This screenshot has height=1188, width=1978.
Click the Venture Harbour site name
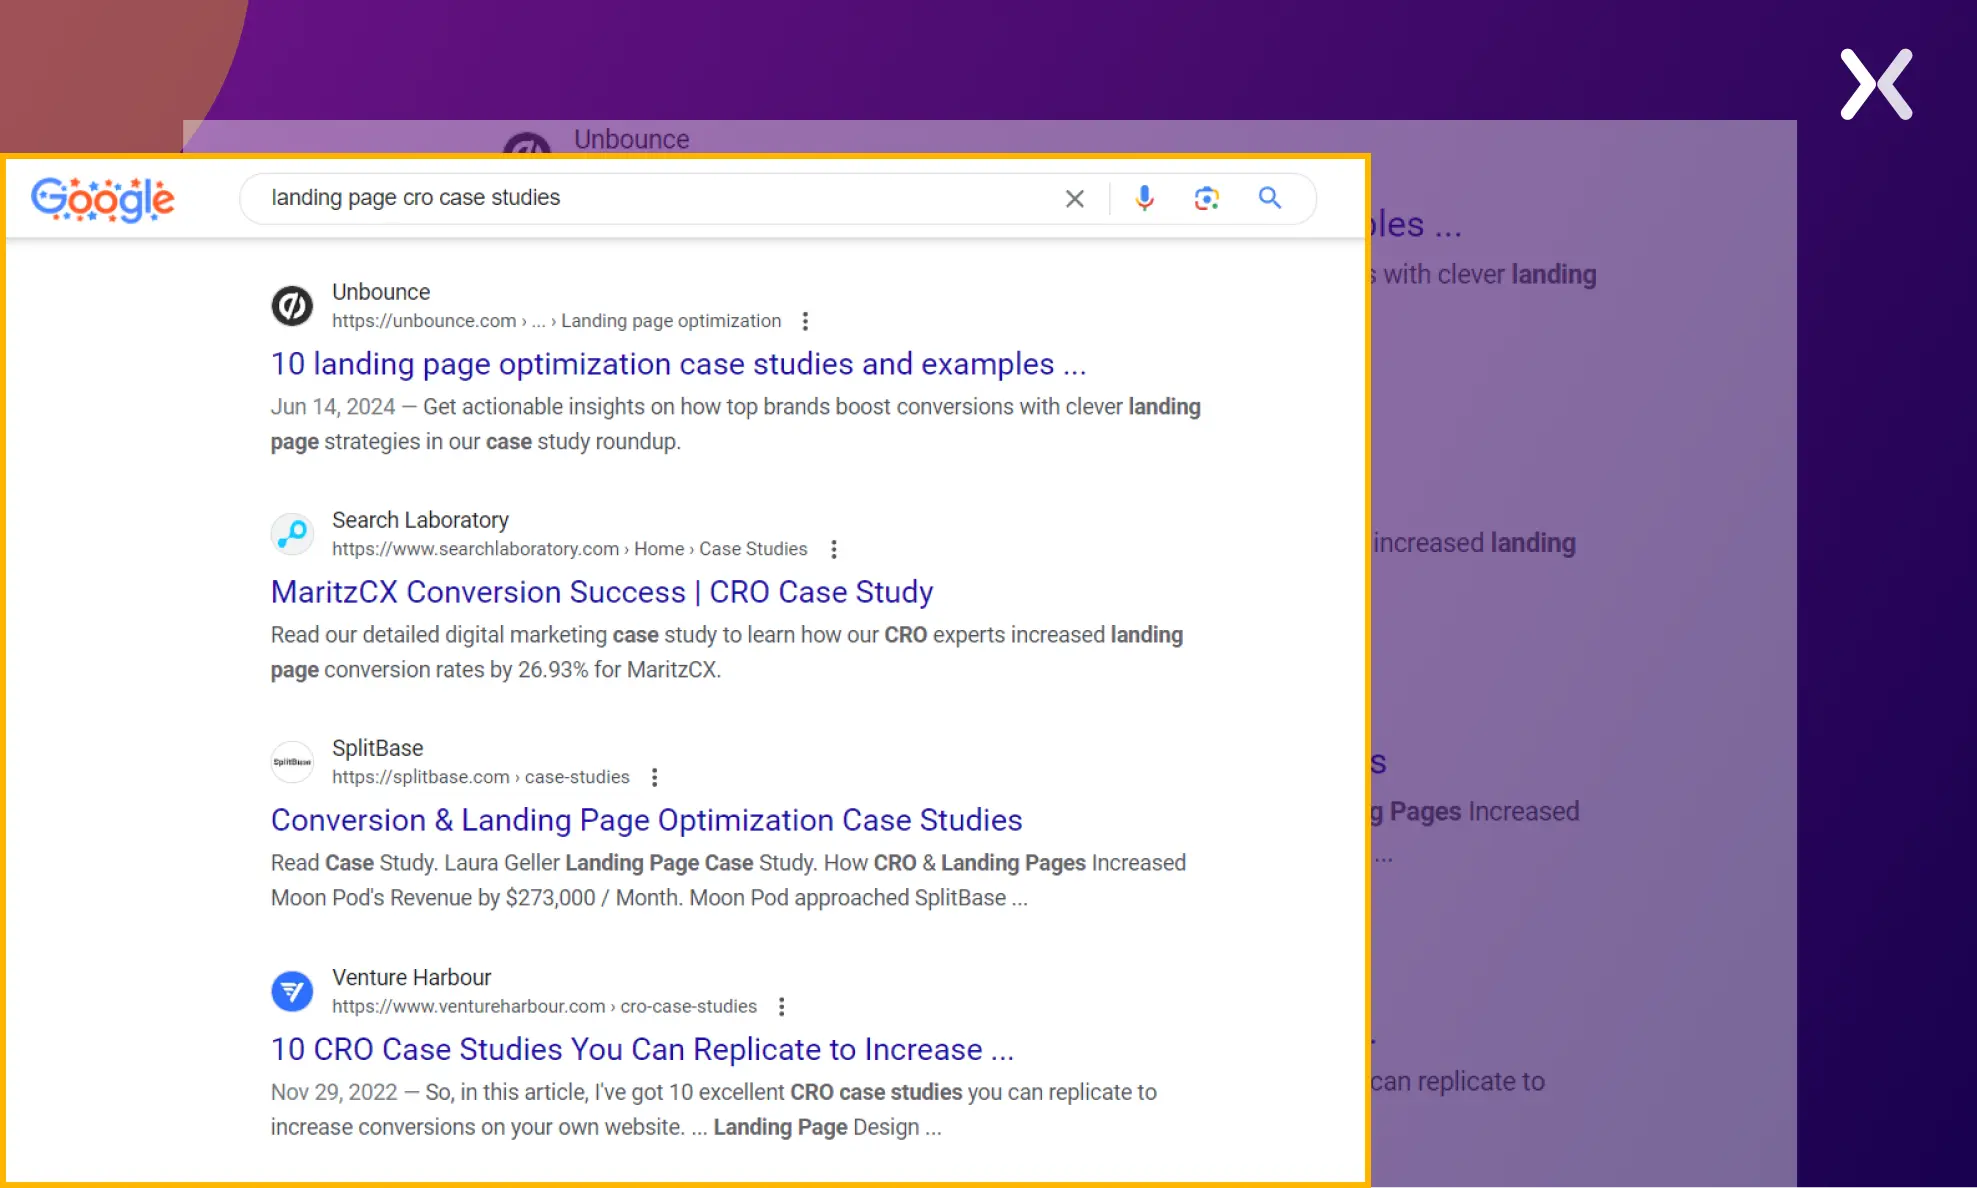click(411, 977)
